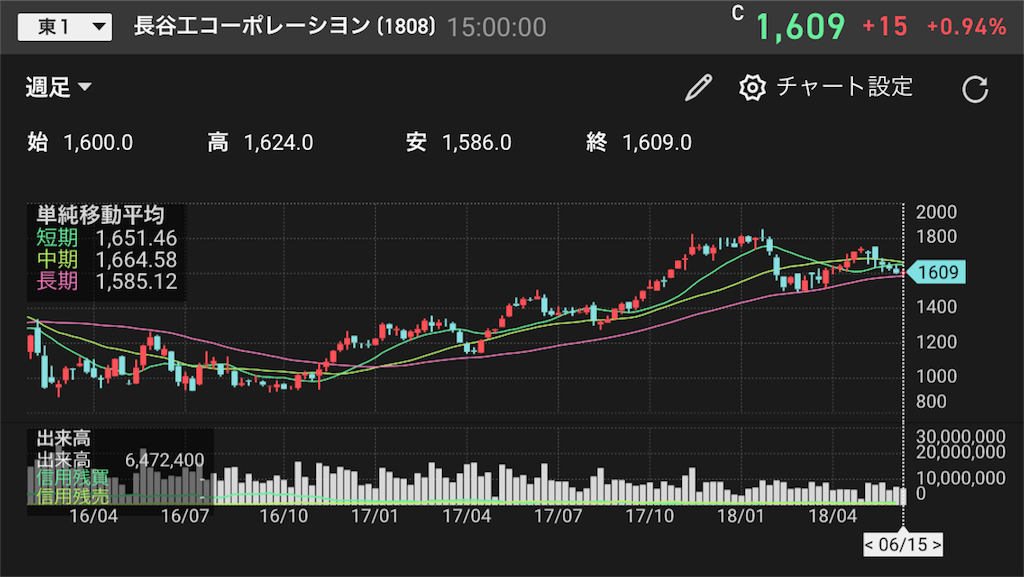Click the 長期 moving average value 1,585.12

pos(136,281)
